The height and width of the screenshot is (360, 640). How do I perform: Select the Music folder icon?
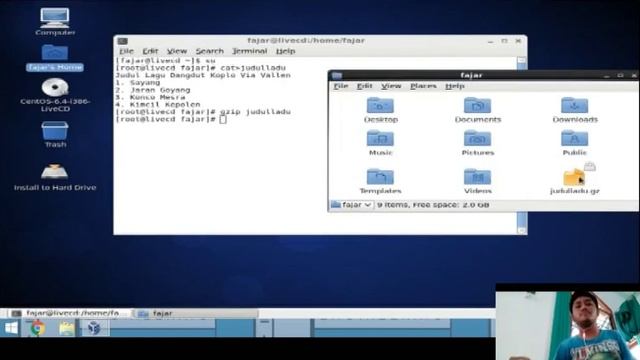coord(380,138)
